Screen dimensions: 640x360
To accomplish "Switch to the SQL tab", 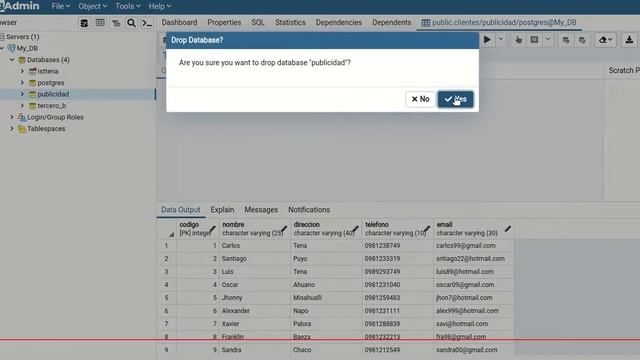I will (x=258, y=22).
